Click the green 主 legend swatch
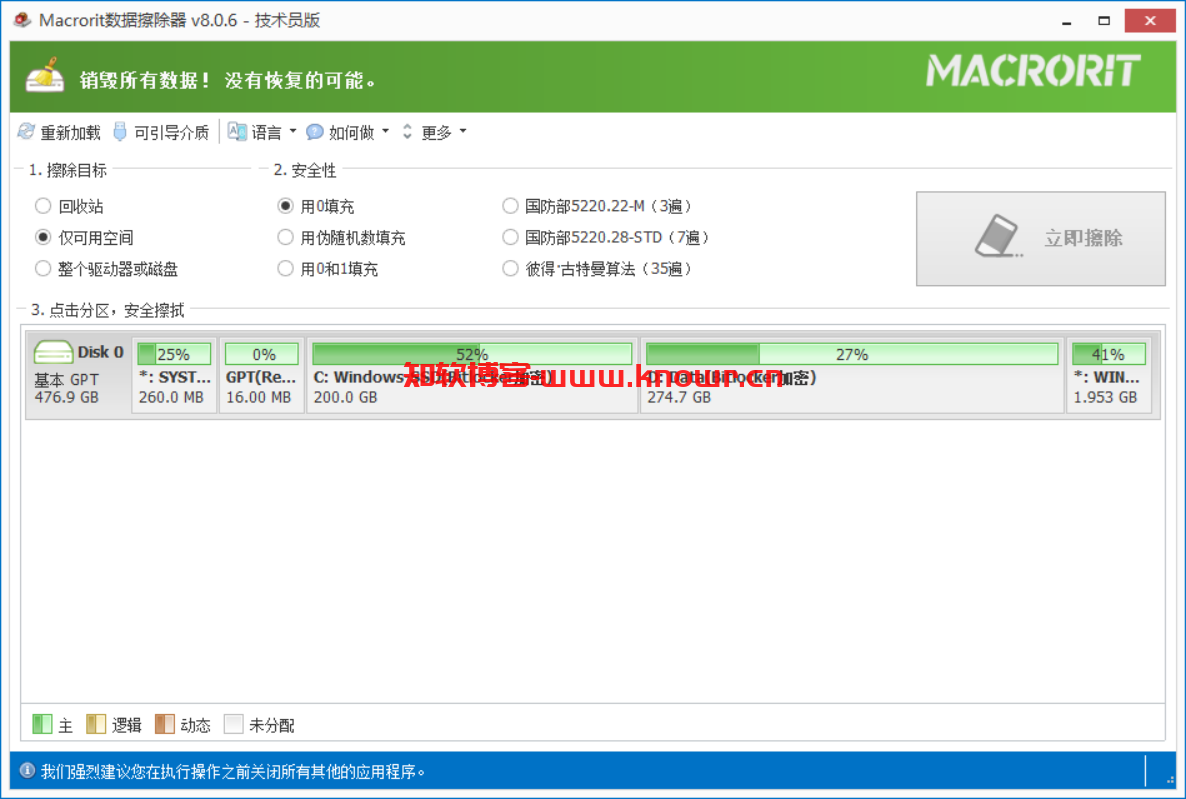The height and width of the screenshot is (799, 1186). [x=42, y=724]
